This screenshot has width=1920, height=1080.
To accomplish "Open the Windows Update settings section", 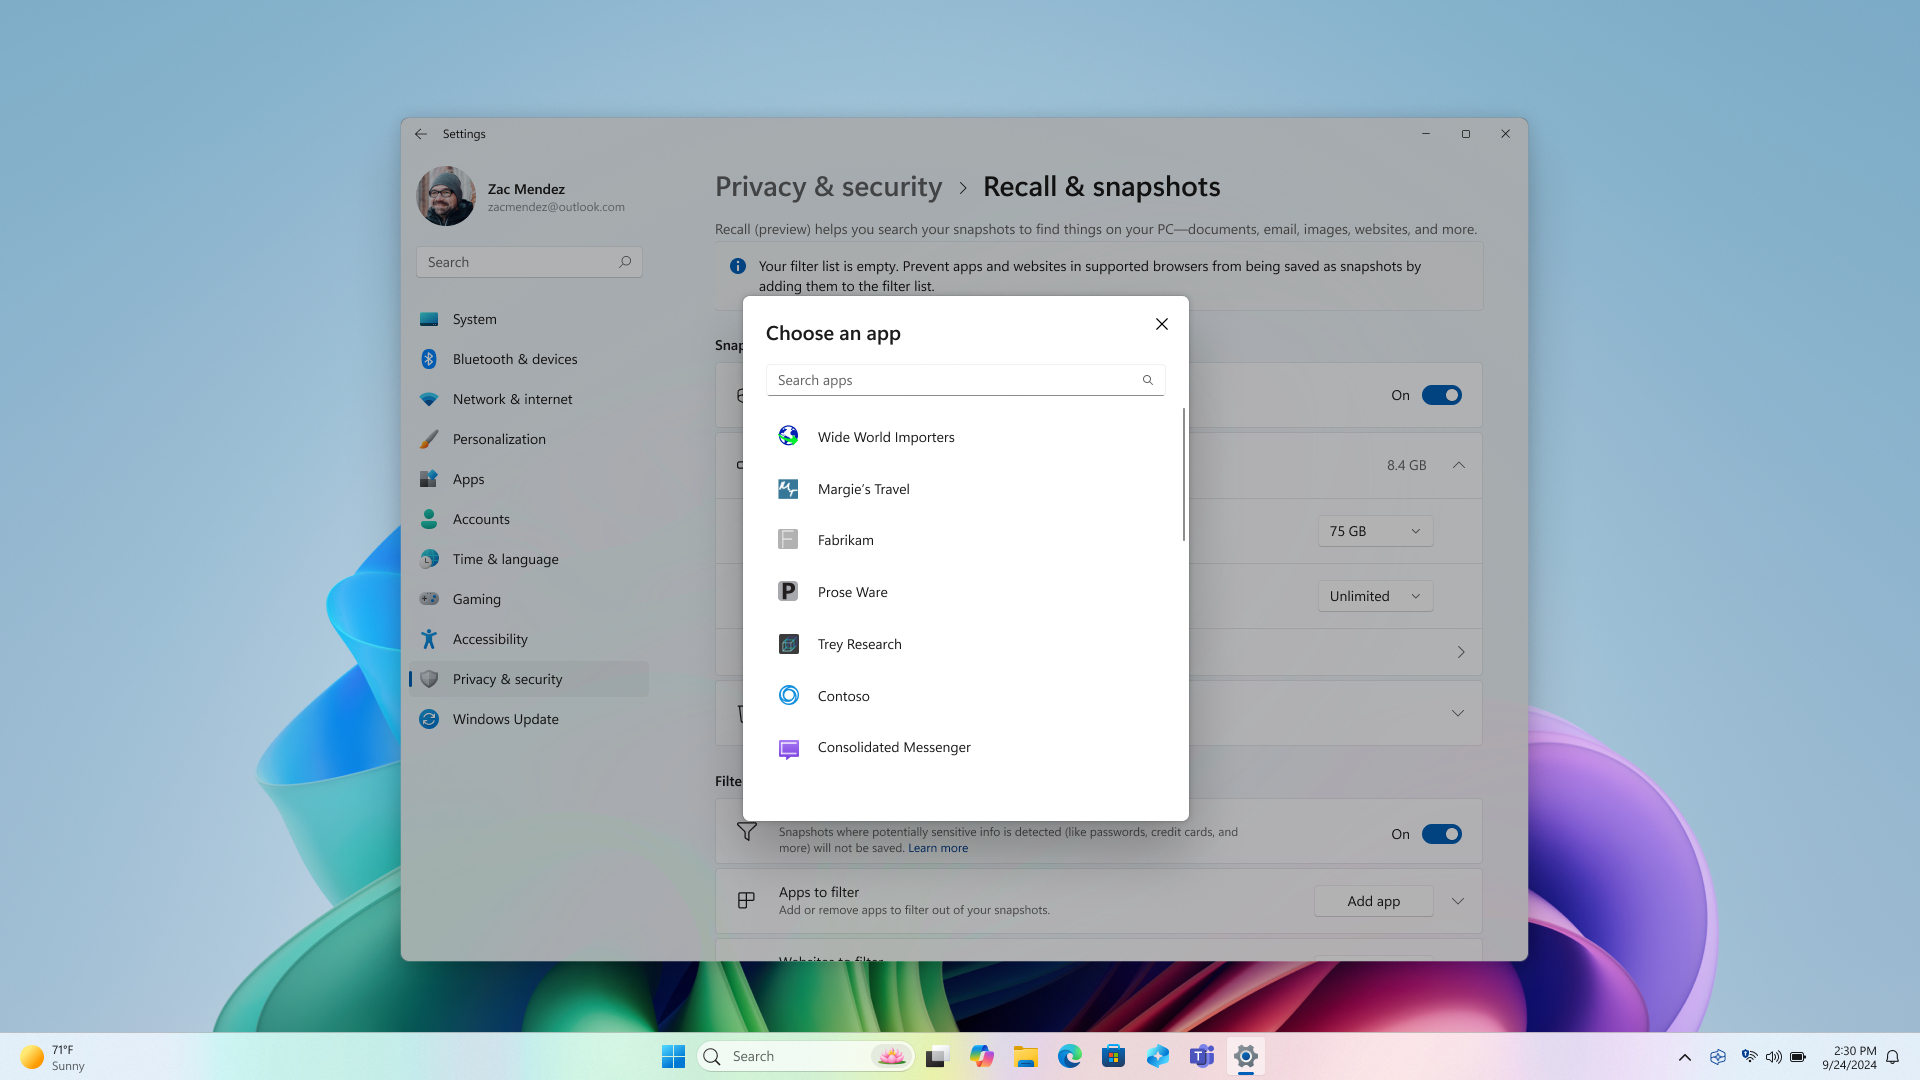I will [x=505, y=719].
